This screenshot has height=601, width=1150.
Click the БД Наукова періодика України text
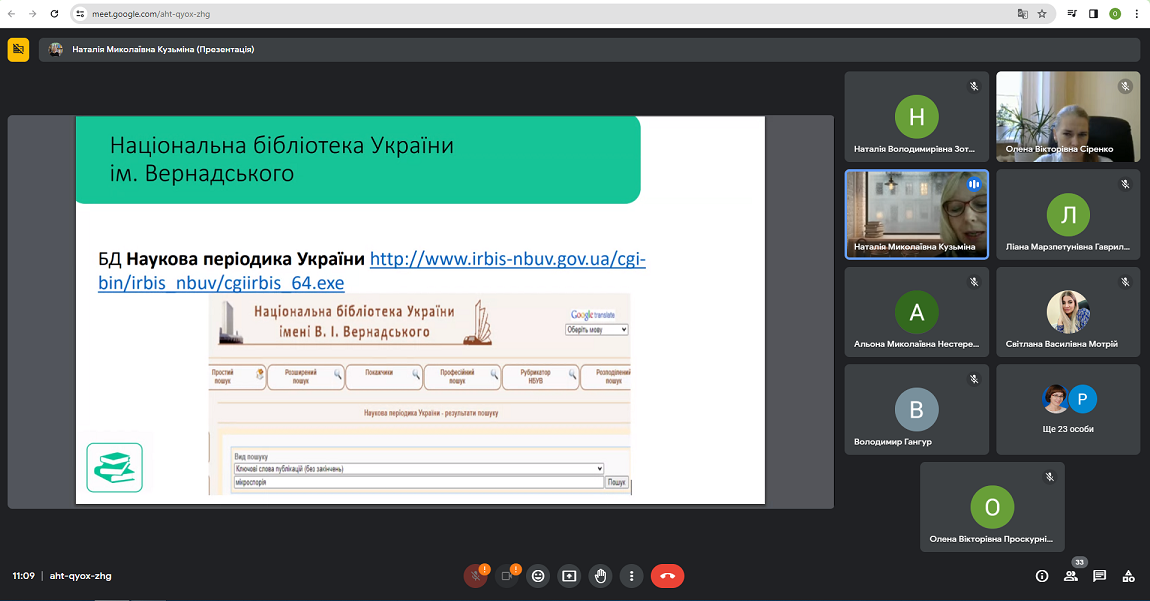(x=231, y=259)
